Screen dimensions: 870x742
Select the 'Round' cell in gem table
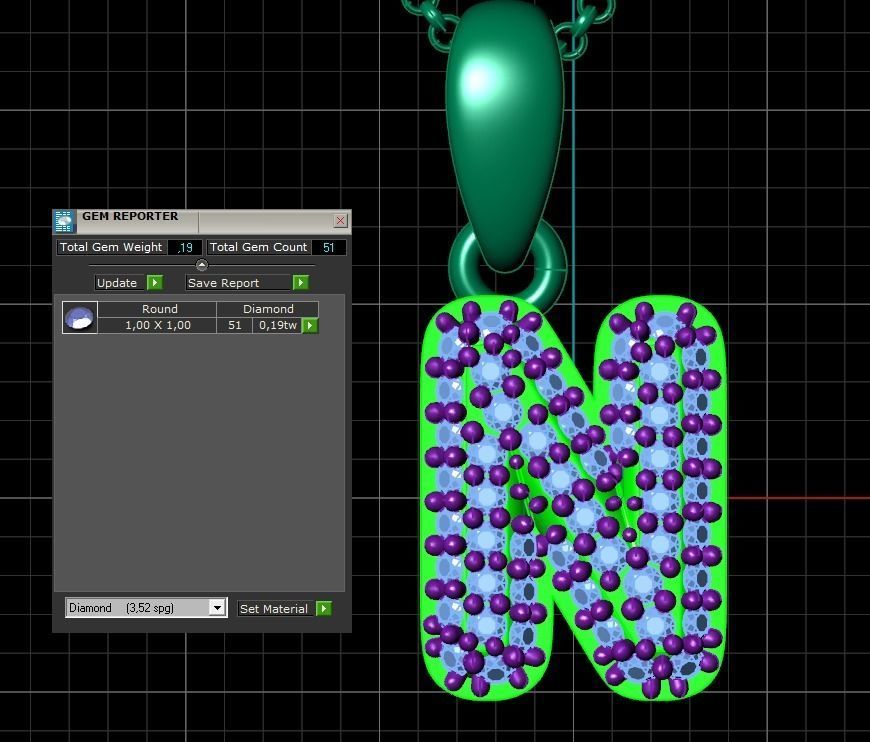click(x=157, y=309)
